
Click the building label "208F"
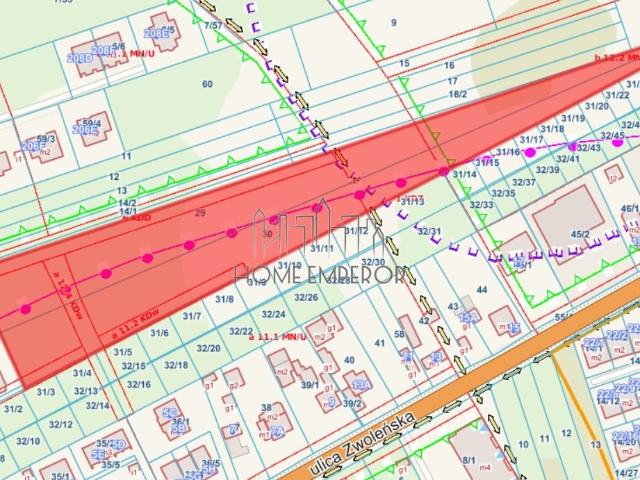(103, 51)
